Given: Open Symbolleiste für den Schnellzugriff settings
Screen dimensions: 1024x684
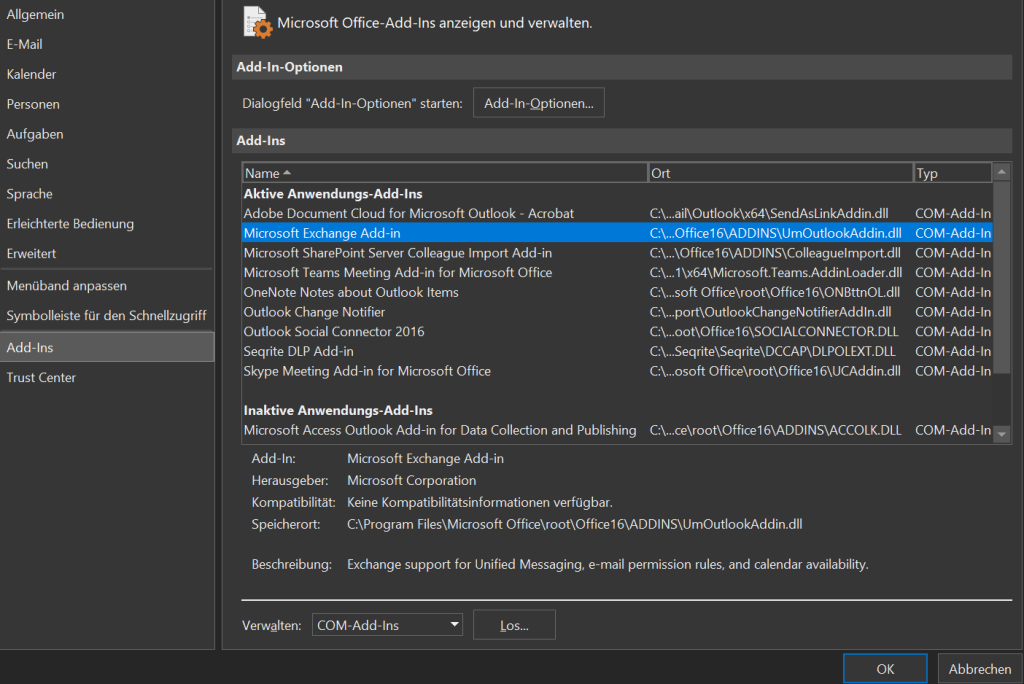Looking at the screenshot, I should pyautogui.click(x=106, y=316).
